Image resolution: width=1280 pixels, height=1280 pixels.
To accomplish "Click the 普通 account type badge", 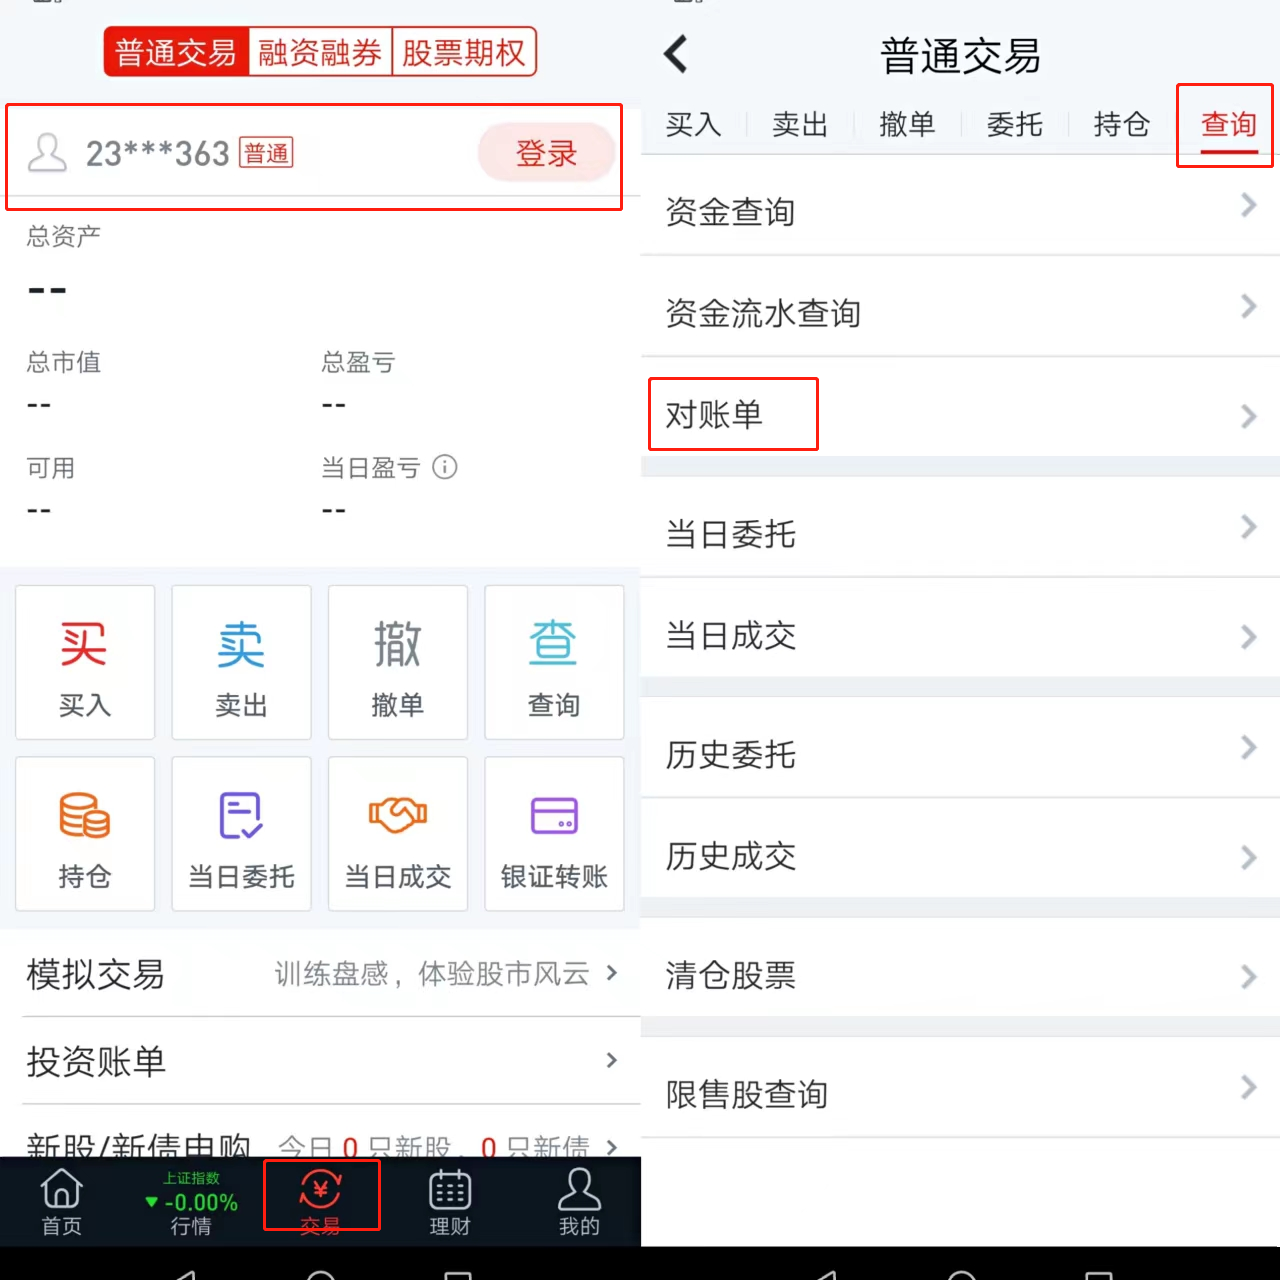I will [266, 153].
